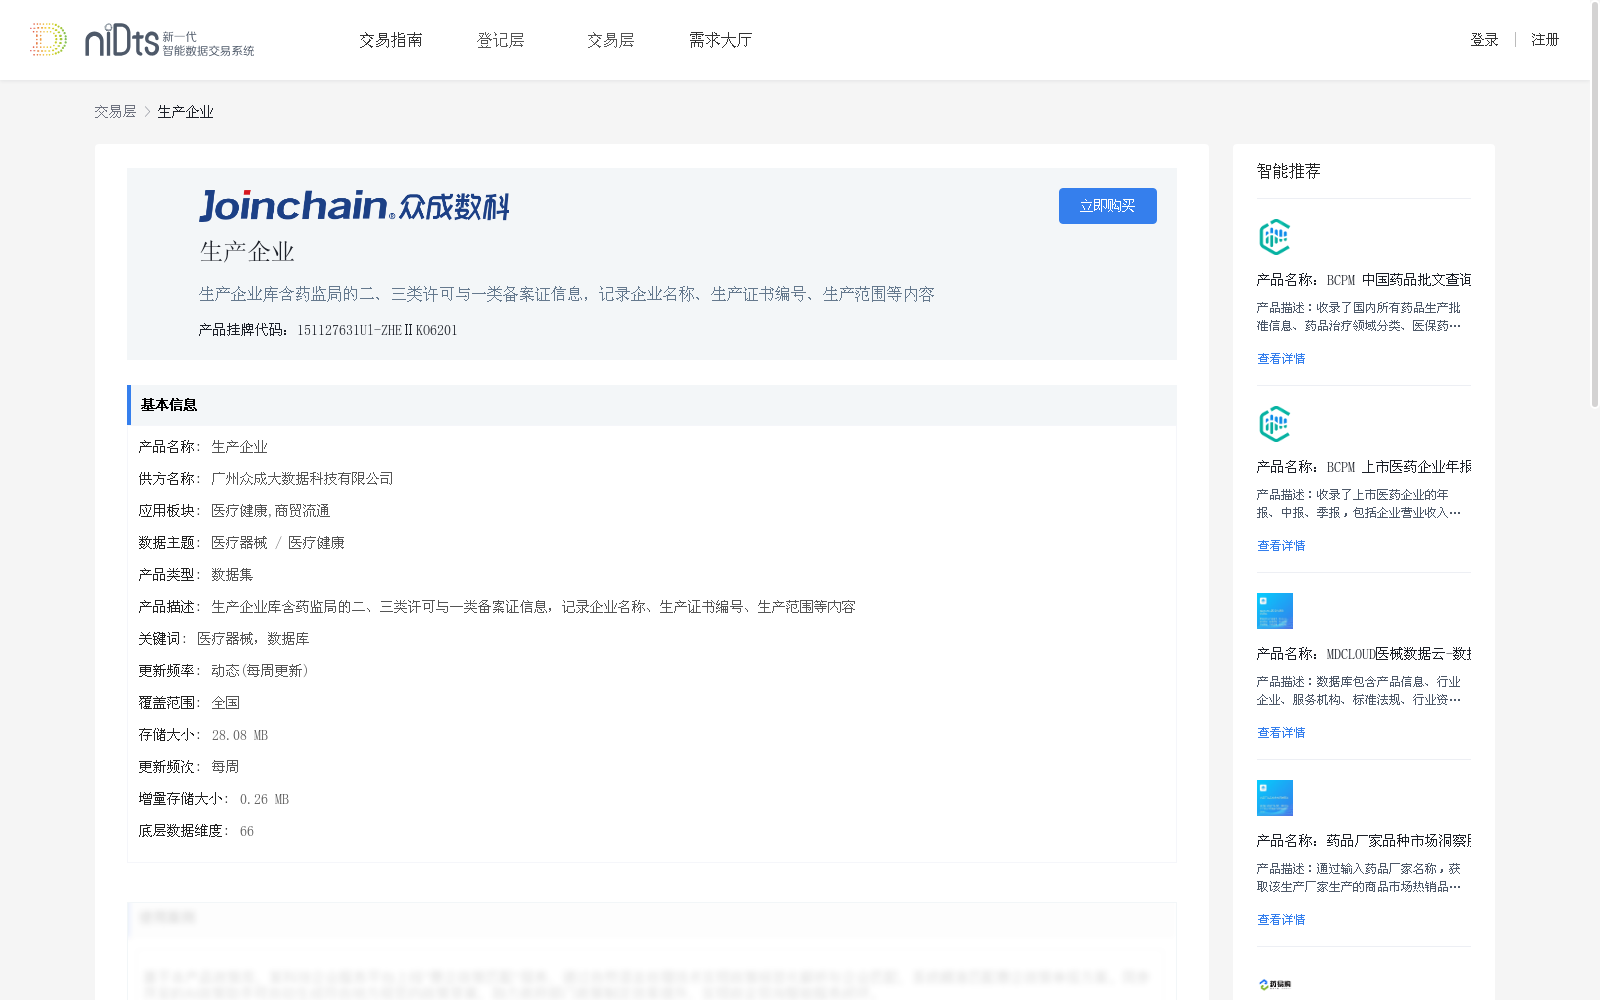1600x1000 pixels.
Task: Click the BCPM 上市医药企业年报 product icon
Action: coord(1274,424)
